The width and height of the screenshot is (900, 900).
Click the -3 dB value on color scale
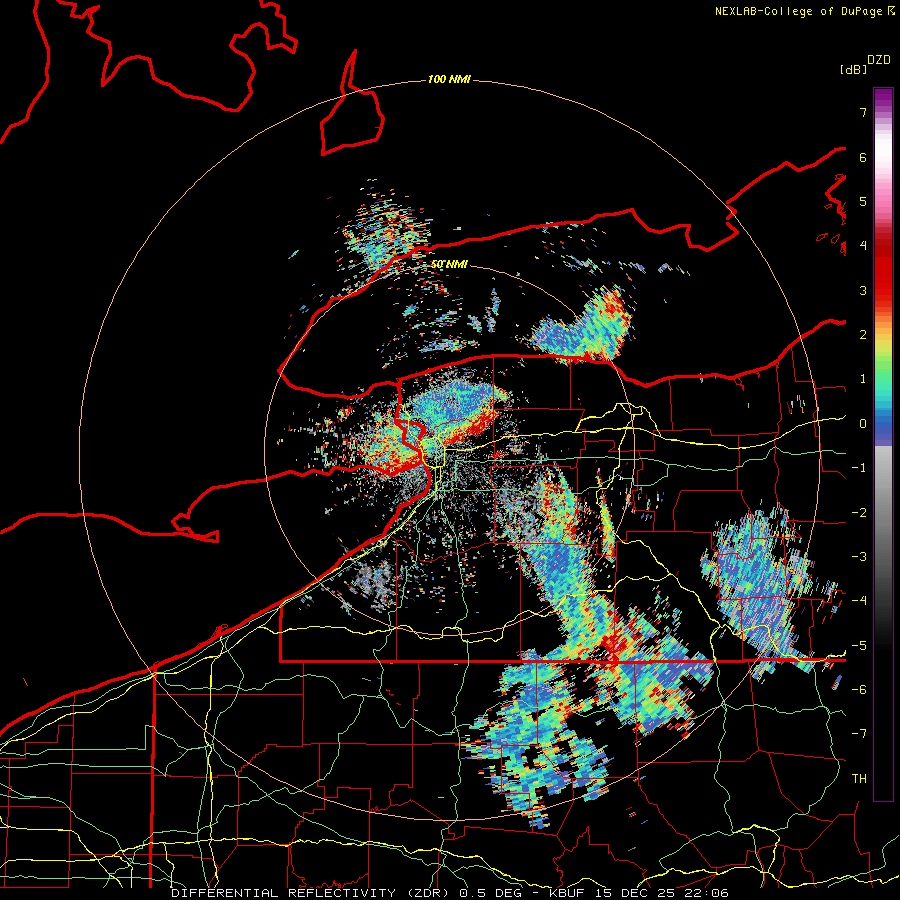point(859,557)
